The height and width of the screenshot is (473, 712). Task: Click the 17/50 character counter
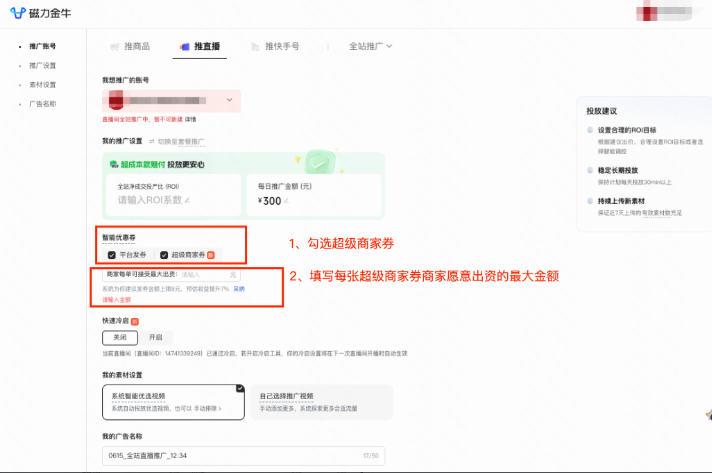(x=371, y=456)
